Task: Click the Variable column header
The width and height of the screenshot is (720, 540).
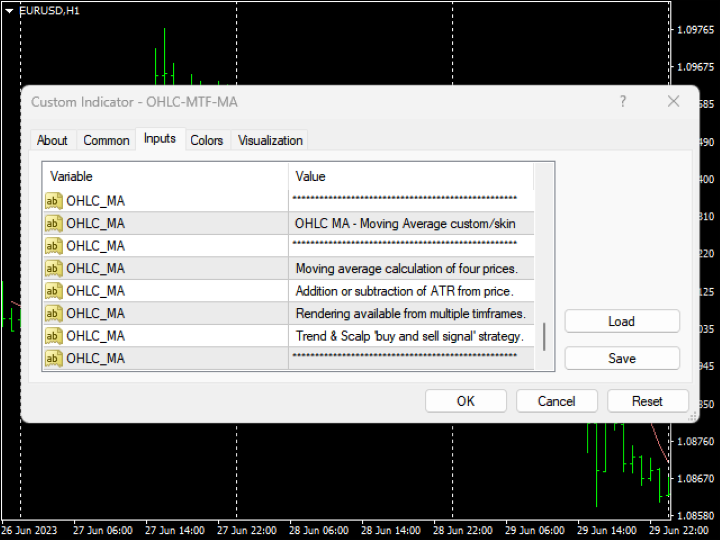Action: coord(165,177)
